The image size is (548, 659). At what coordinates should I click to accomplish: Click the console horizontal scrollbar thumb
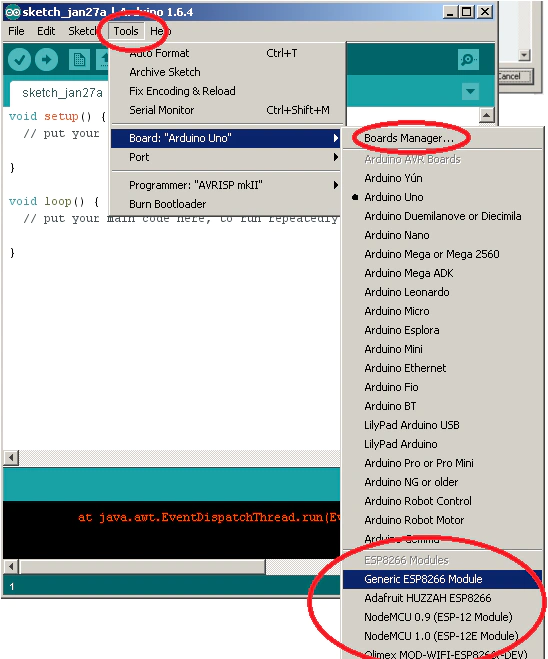coord(143,566)
